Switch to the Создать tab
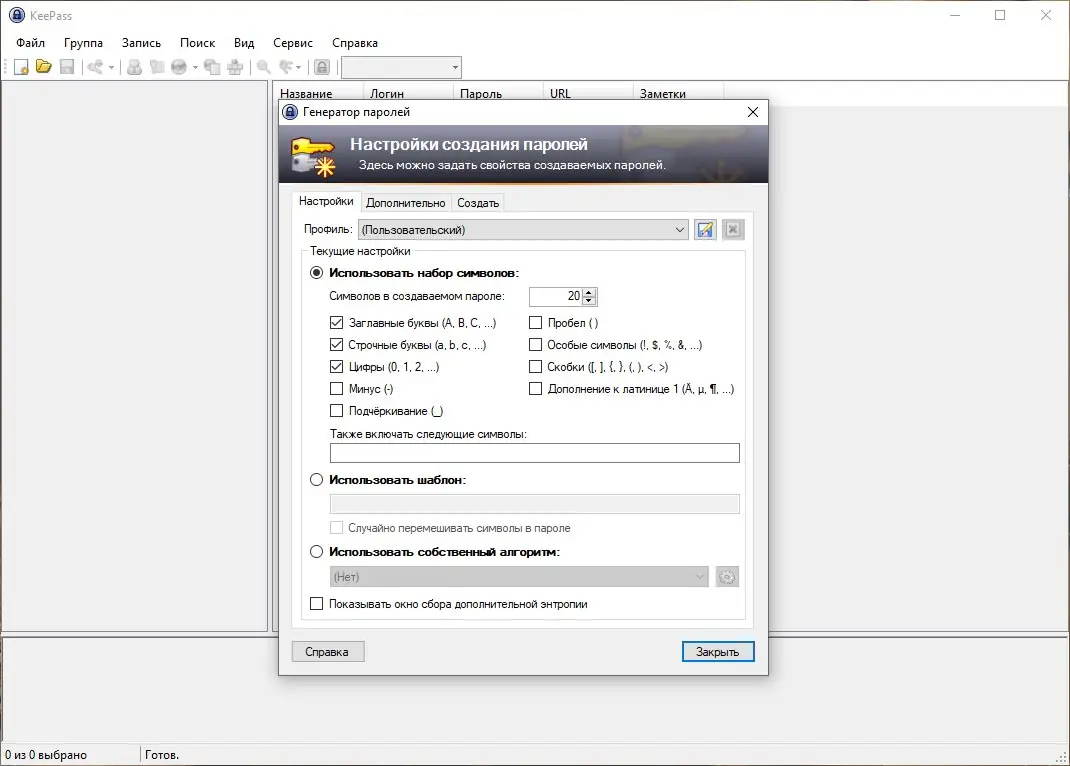1070x766 pixels. (x=478, y=203)
